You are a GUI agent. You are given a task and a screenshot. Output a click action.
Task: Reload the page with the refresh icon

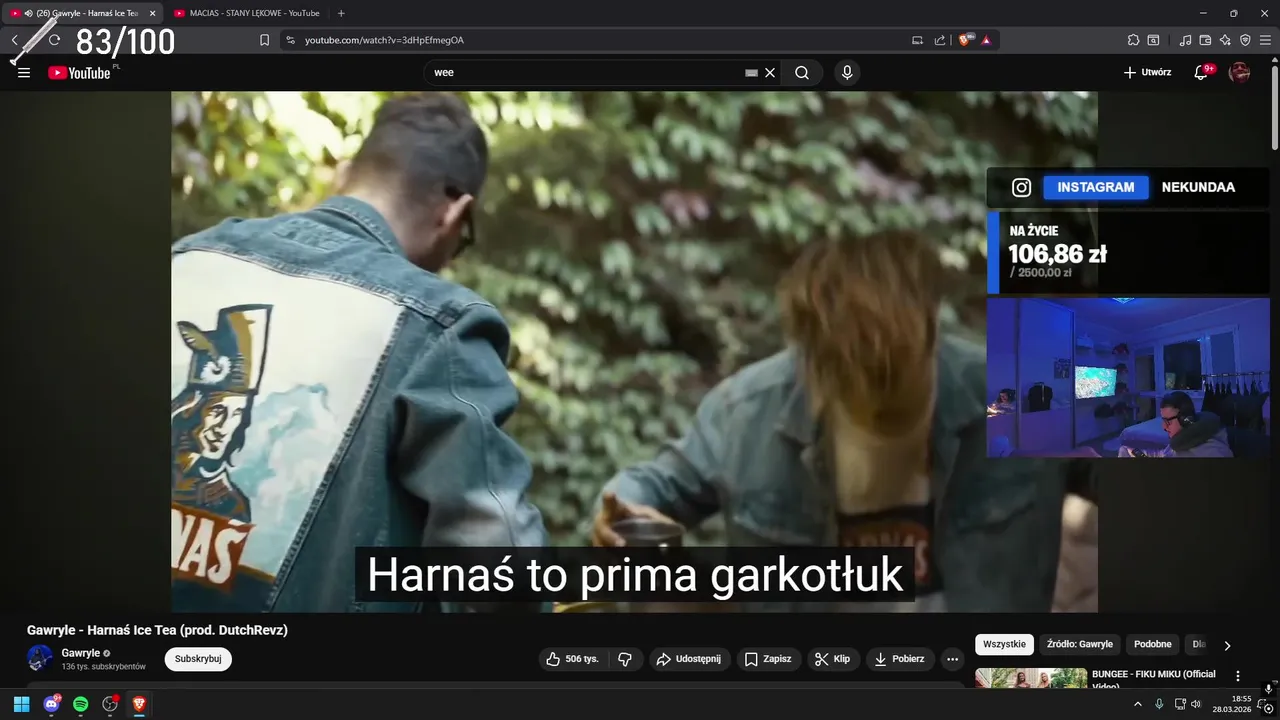click(x=55, y=40)
